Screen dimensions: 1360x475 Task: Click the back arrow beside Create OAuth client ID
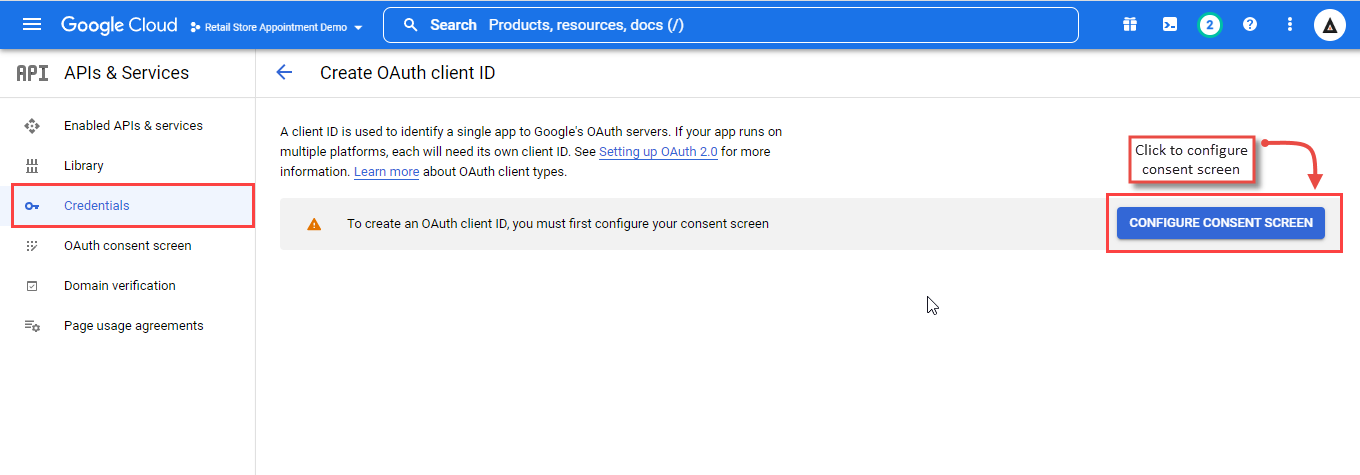(284, 72)
